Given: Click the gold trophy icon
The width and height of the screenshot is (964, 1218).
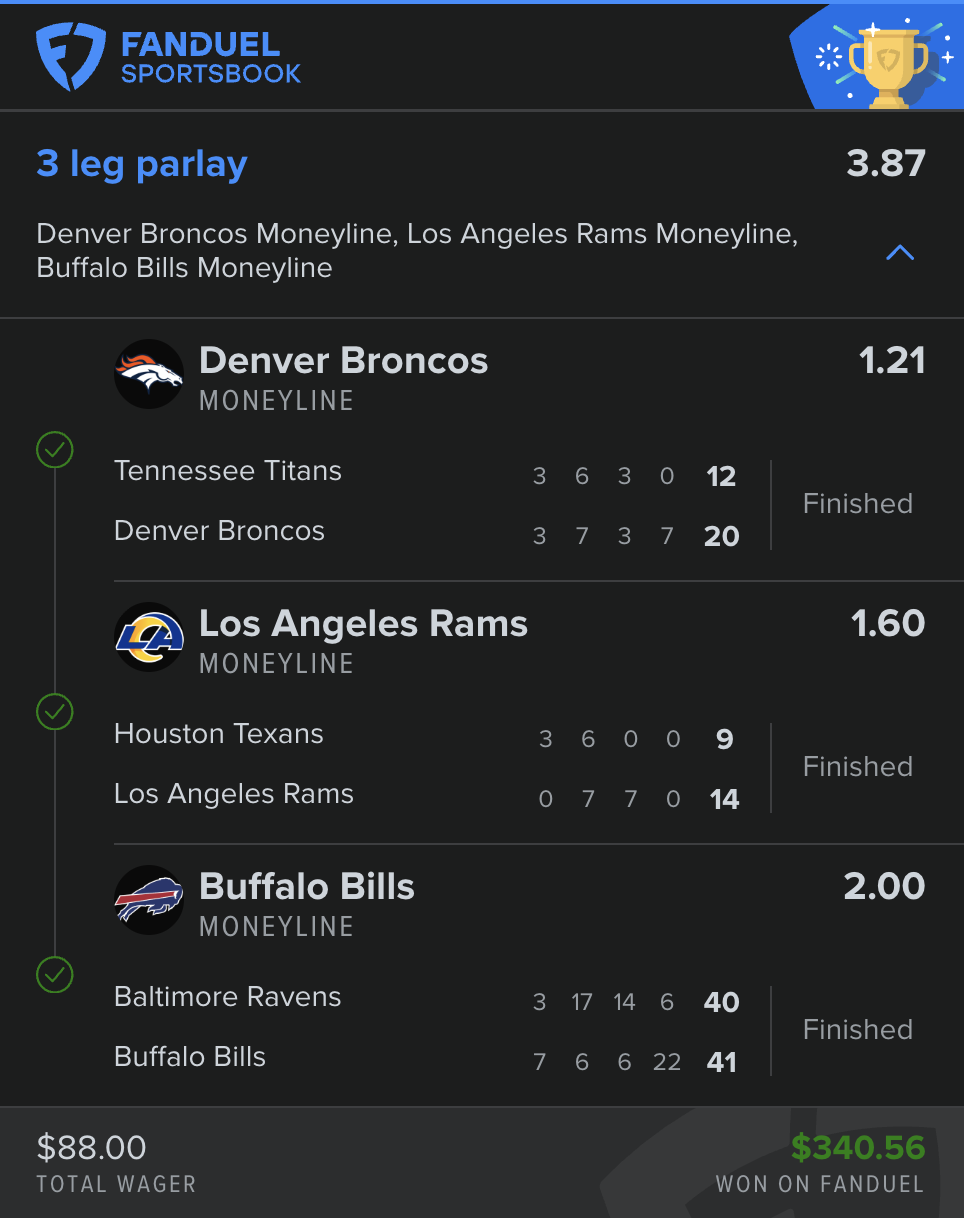Looking at the screenshot, I should click(x=883, y=64).
